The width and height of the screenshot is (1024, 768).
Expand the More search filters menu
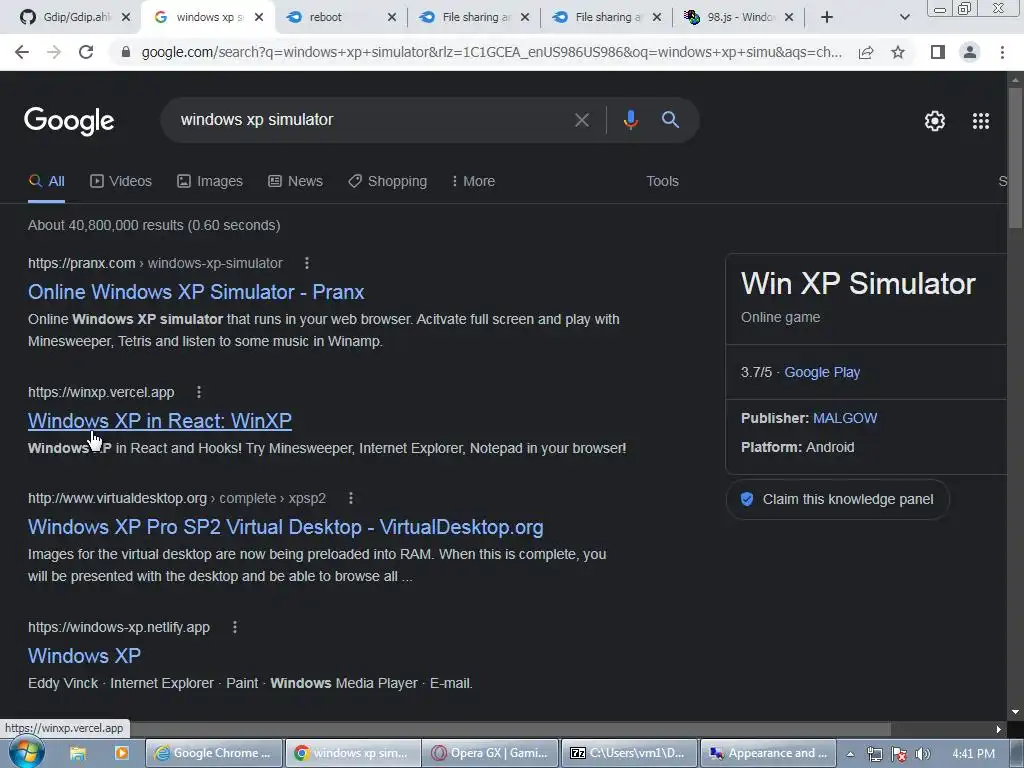pyautogui.click(x=473, y=181)
